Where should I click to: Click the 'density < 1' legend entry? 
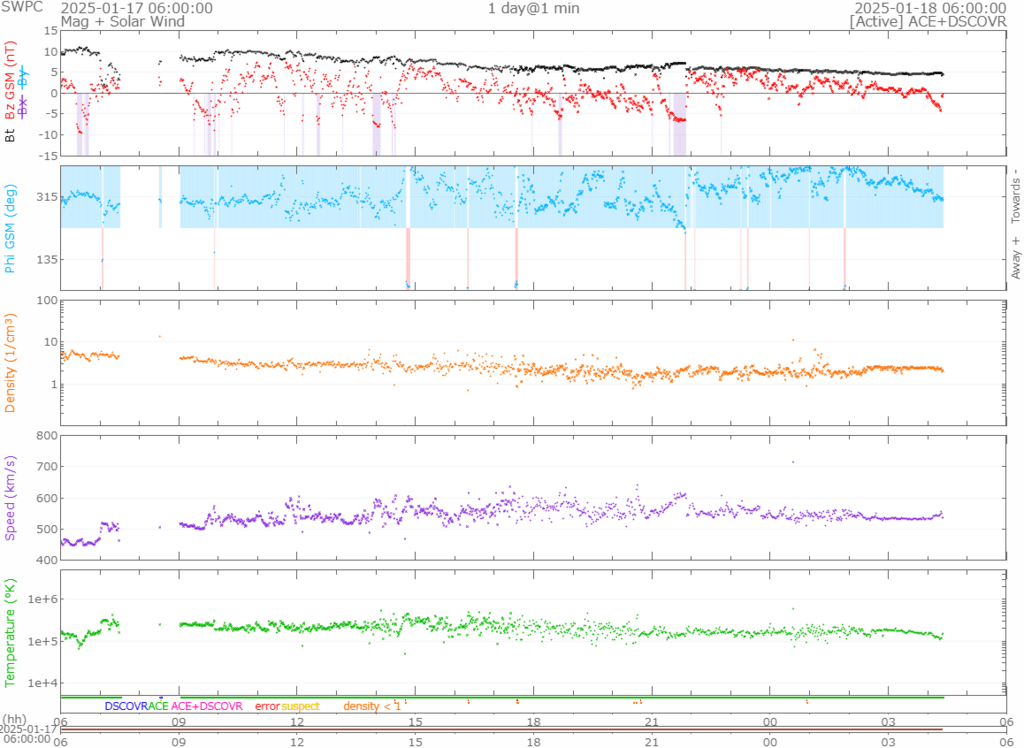372,706
